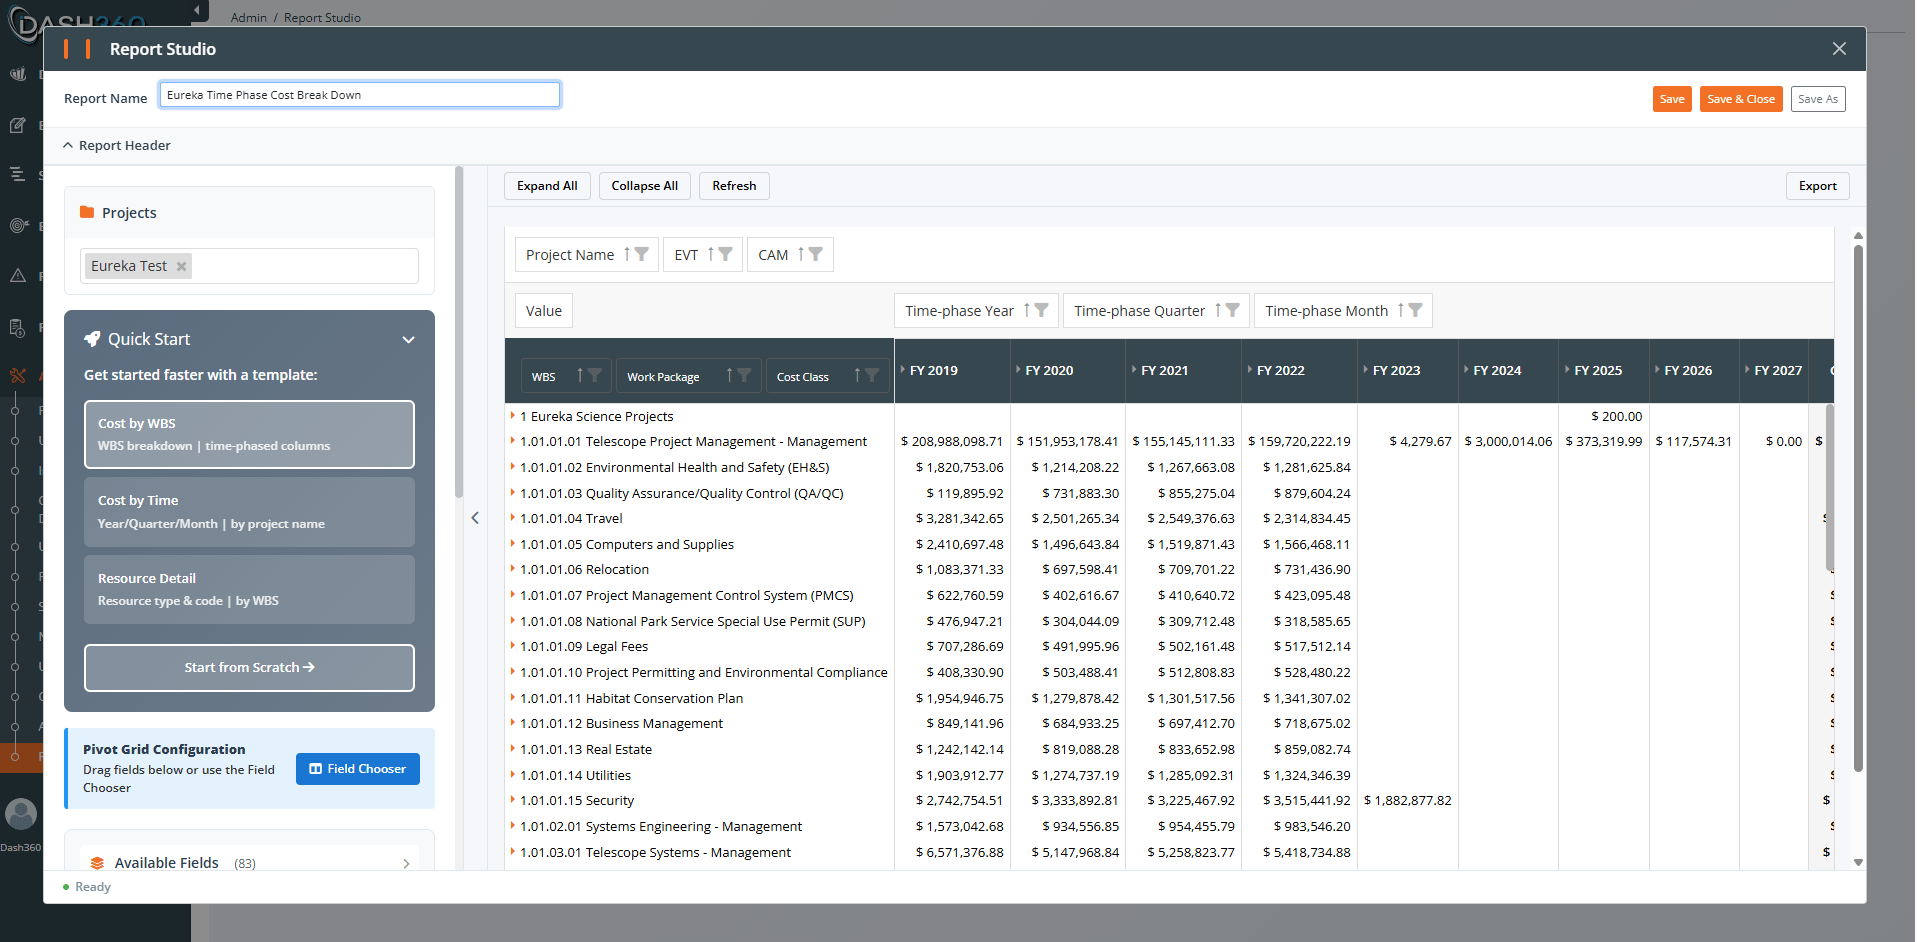This screenshot has width=1917, height=942.
Task: Click the FY 2019 value $ 208,988,098.71
Action: click(x=952, y=441)
